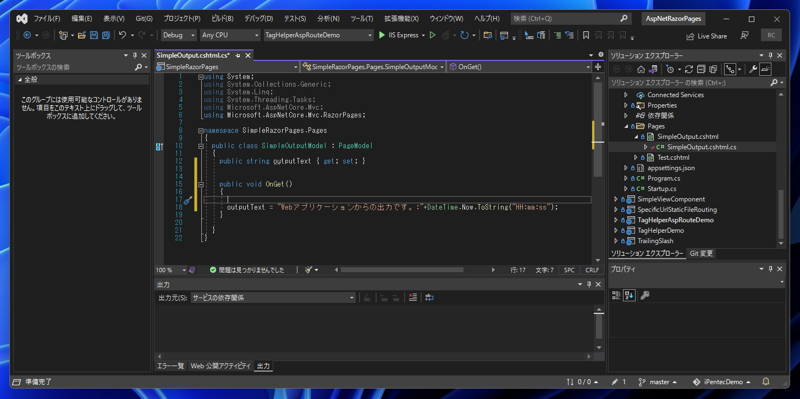
Task: Click the browser refresh icon in toolbar
Action: (x=464, y=35)
